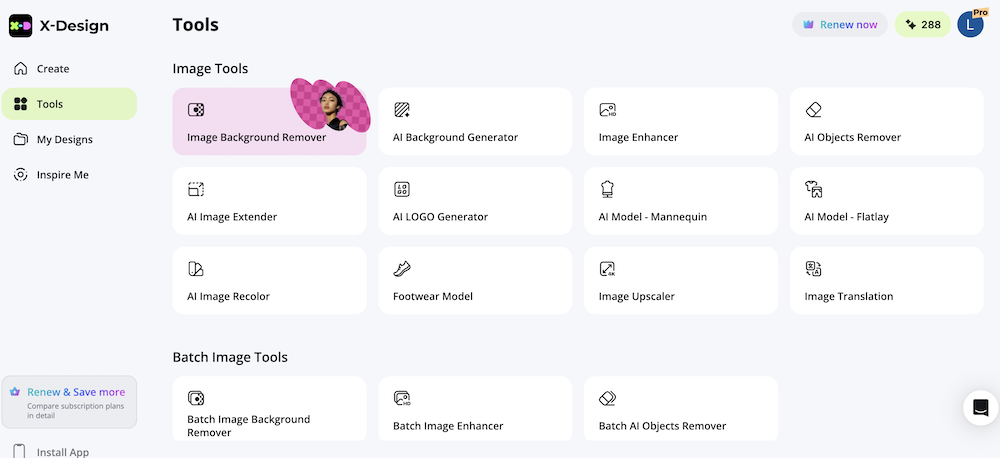Select the AI Model - Mannequin icon
1000x458 pixels.
pyautogui.click(x=607, y=189)
